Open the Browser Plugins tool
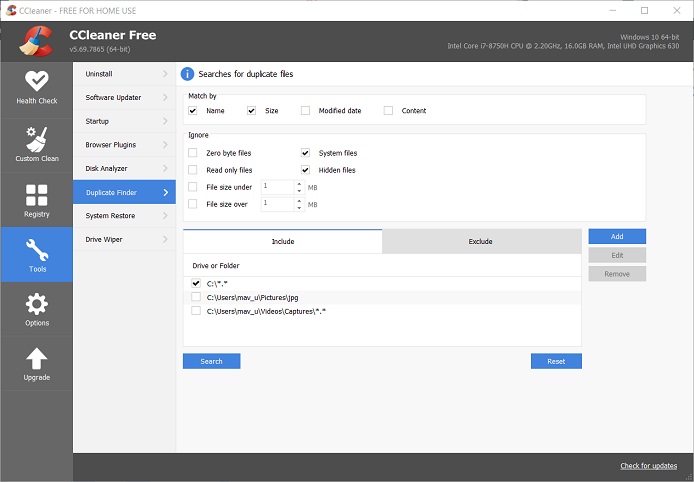This screenshot has width=694, height=482. tap(124, 145)
